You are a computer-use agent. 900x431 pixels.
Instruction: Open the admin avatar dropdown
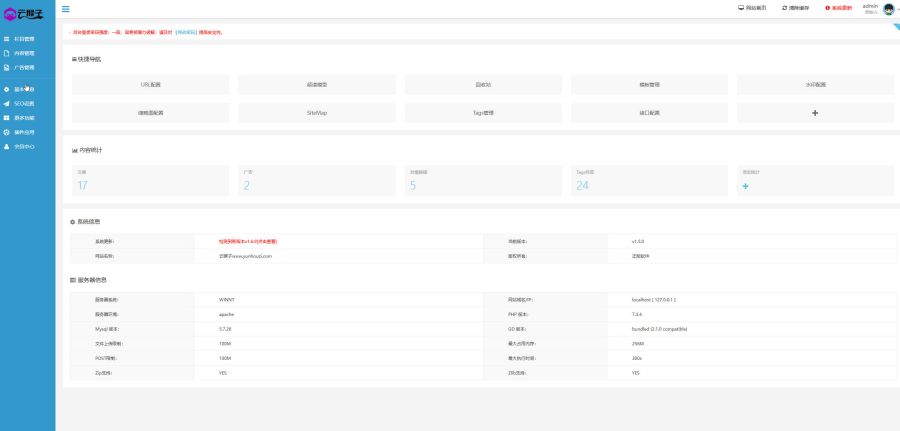888,9
